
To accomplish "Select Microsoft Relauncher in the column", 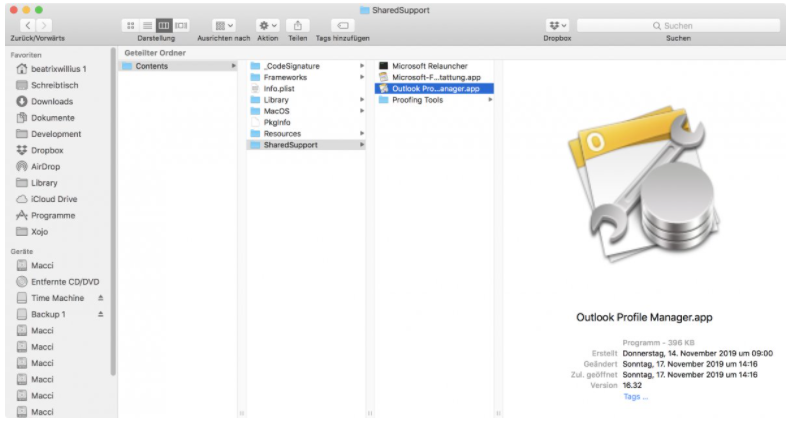I will pos(429,66).
